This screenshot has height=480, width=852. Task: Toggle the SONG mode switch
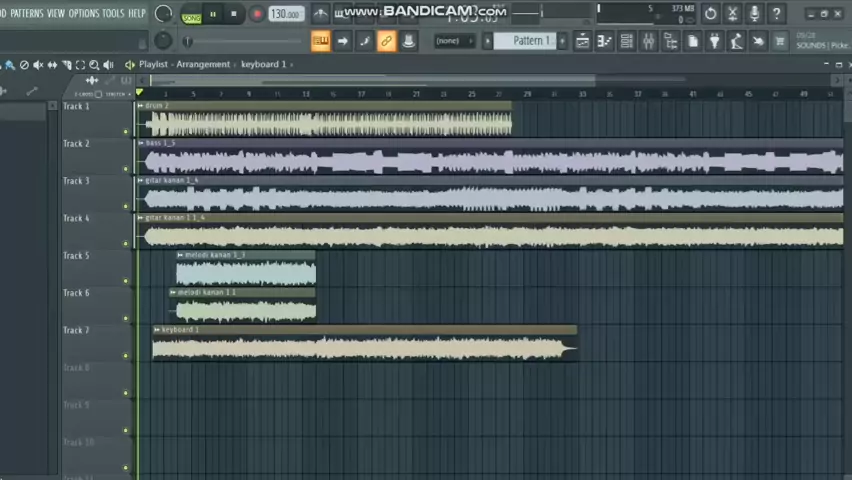[190, 17]
